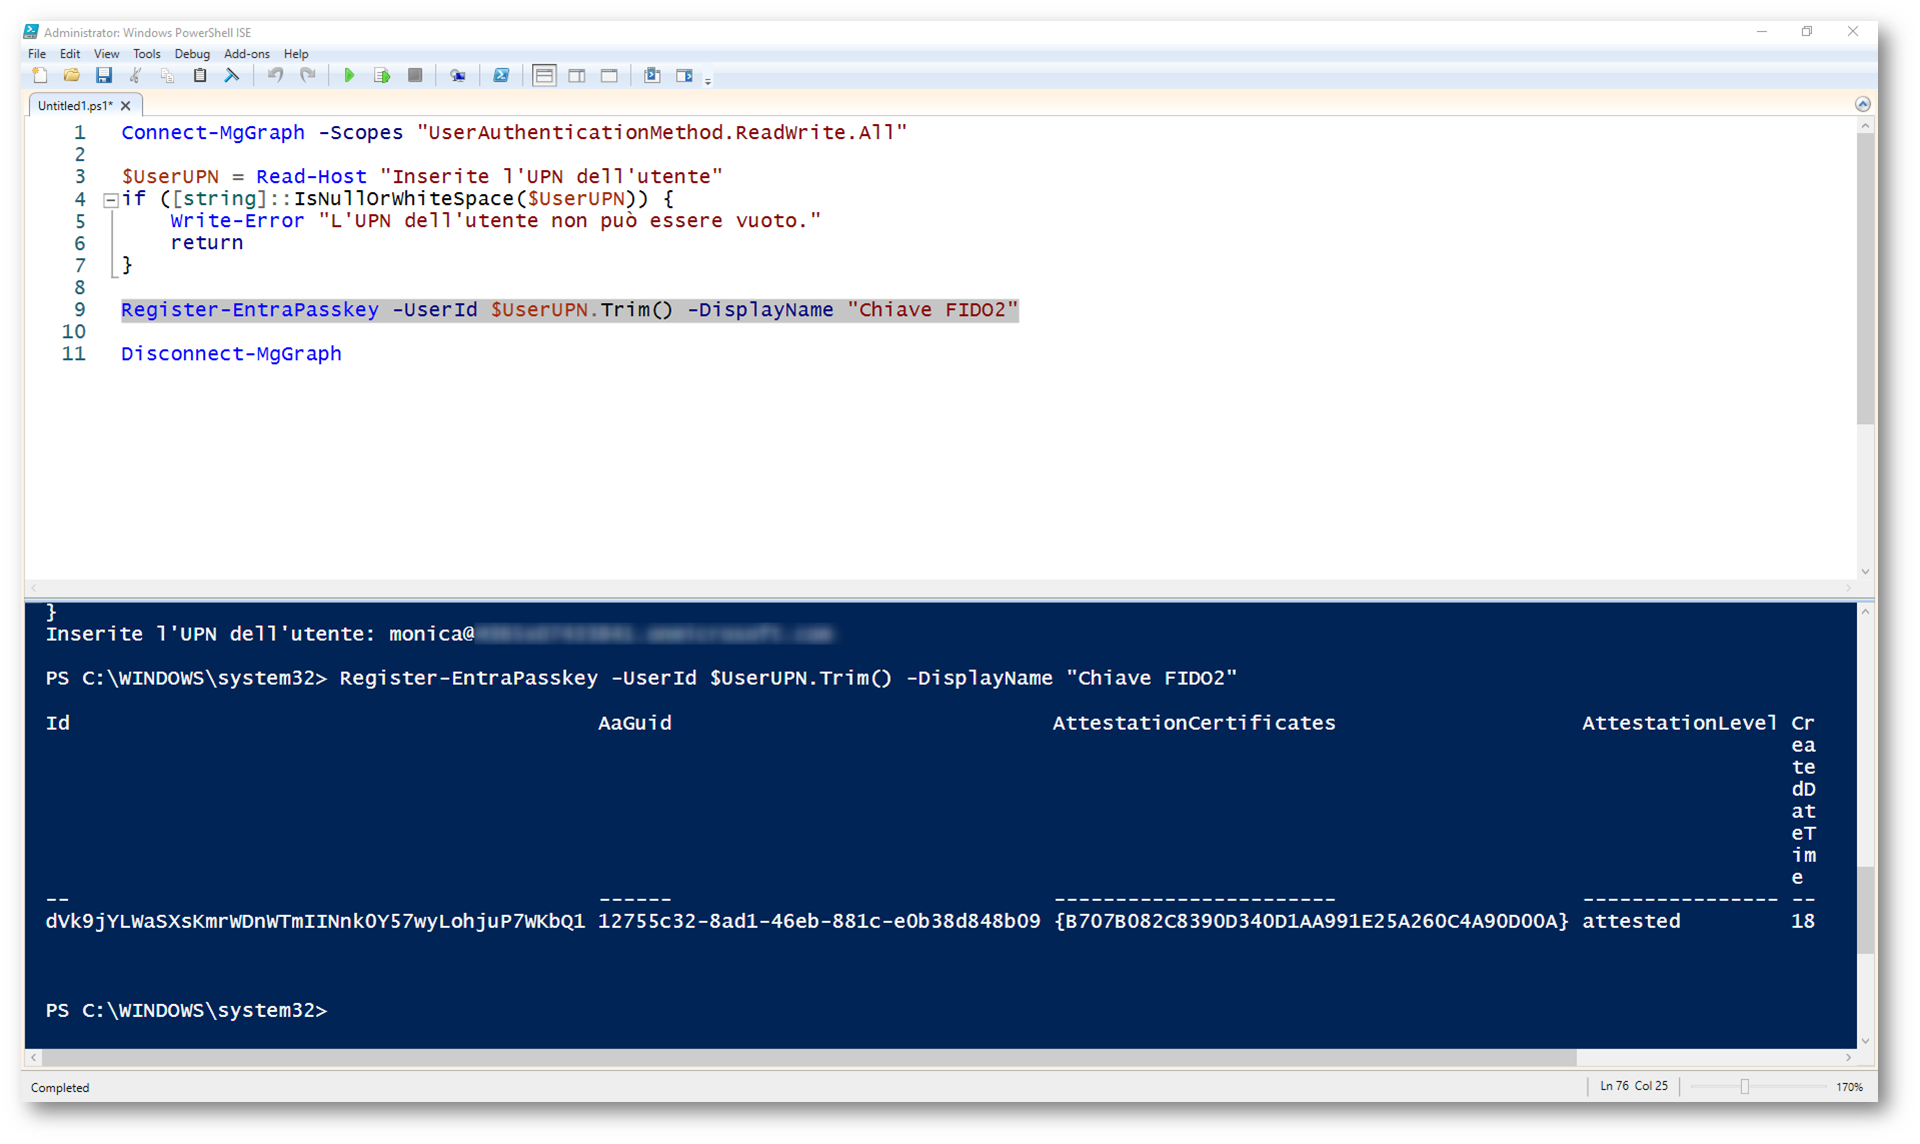The width and height of the screenshot is (1920, 1144).
Task: Adjust the zoom slider in status bar
Action: pyautogui.click(x=1745, y=1087)
